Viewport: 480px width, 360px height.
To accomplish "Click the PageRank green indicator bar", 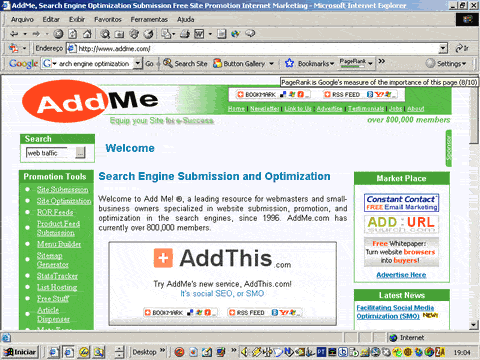I will pyautogui.click(x=352, y=66).
